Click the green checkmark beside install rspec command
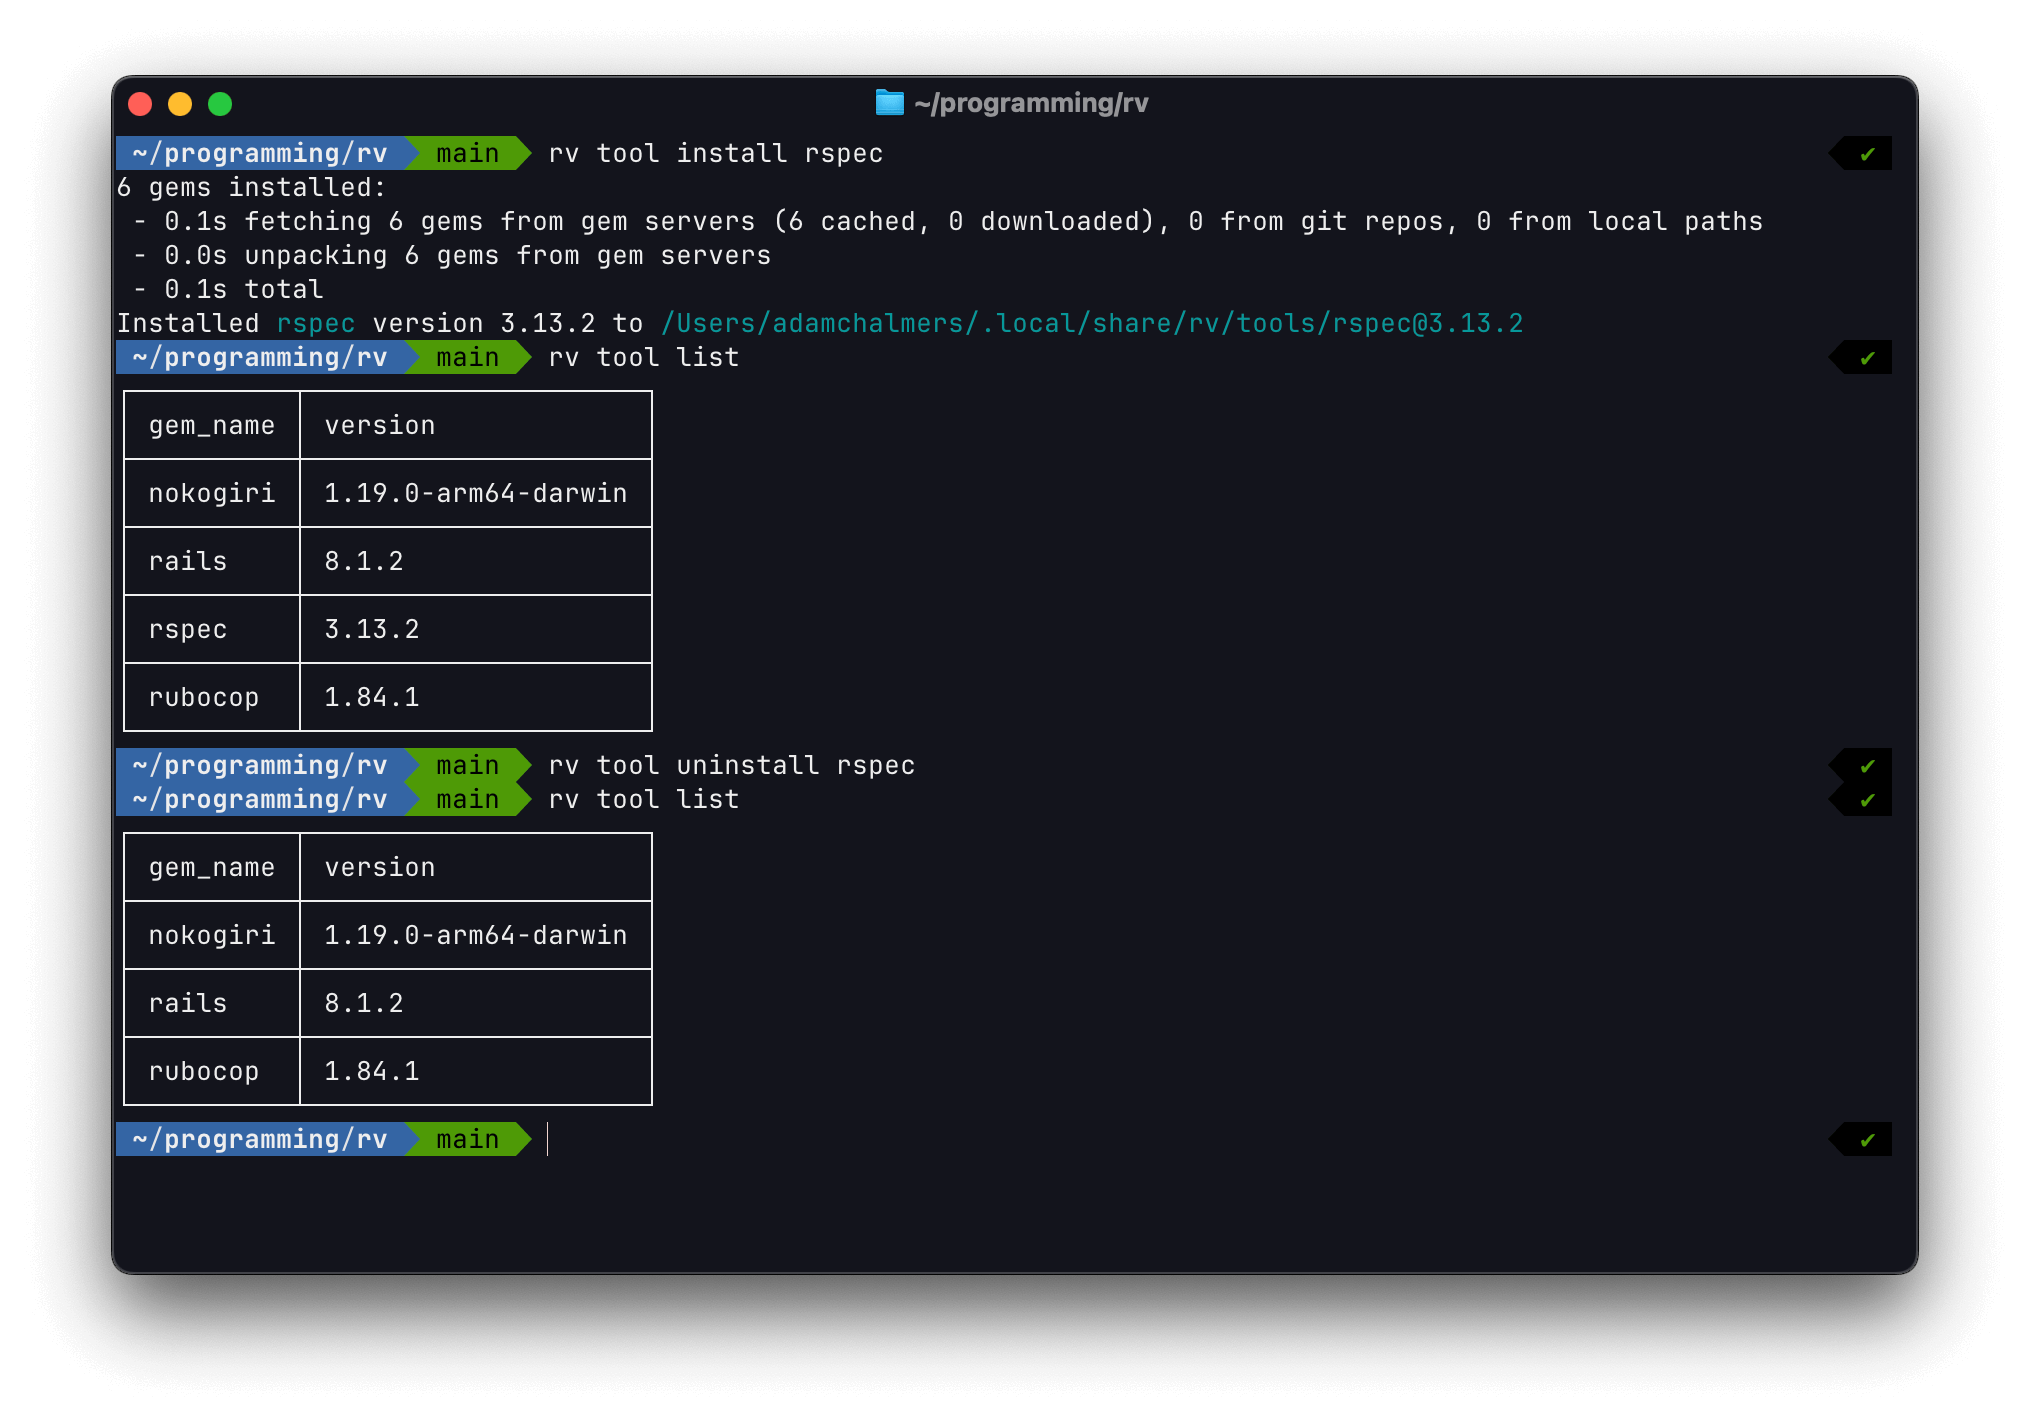The height and width of the screenshot is (1422, 2030). [x=1867, y=154]
